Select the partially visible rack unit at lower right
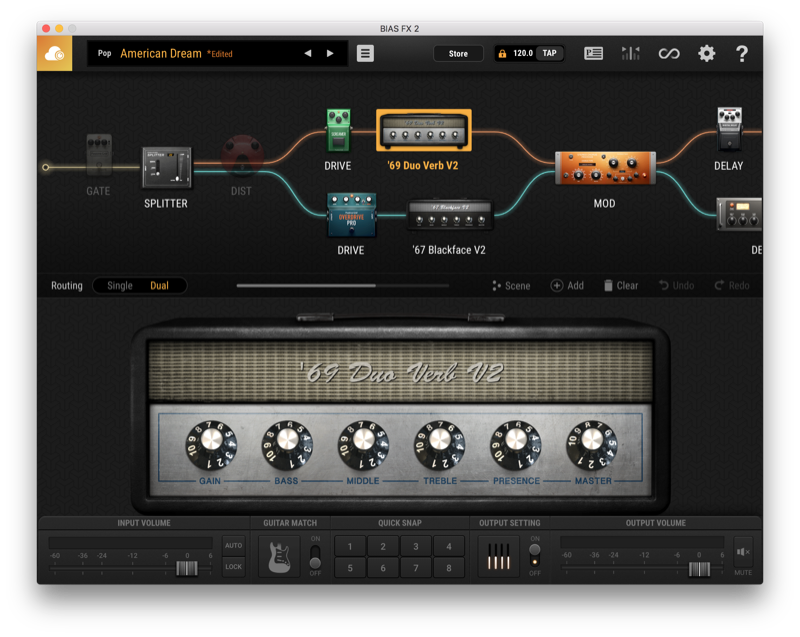This screenshot has width=800, height=637. click(740, 214)
